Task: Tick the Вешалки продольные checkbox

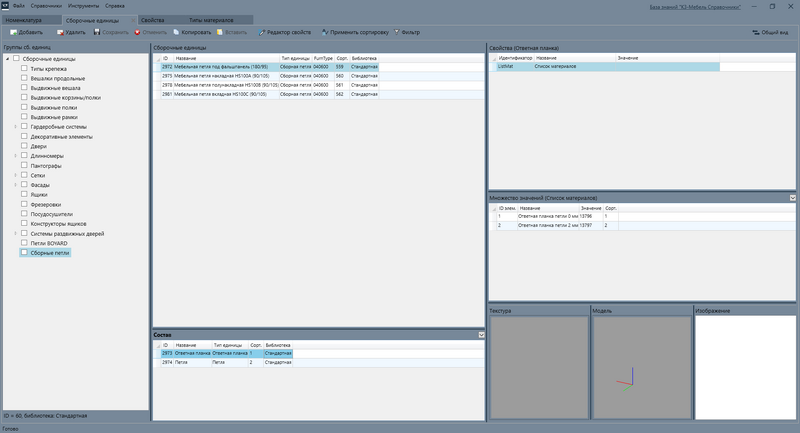Action: pos(24,78)
